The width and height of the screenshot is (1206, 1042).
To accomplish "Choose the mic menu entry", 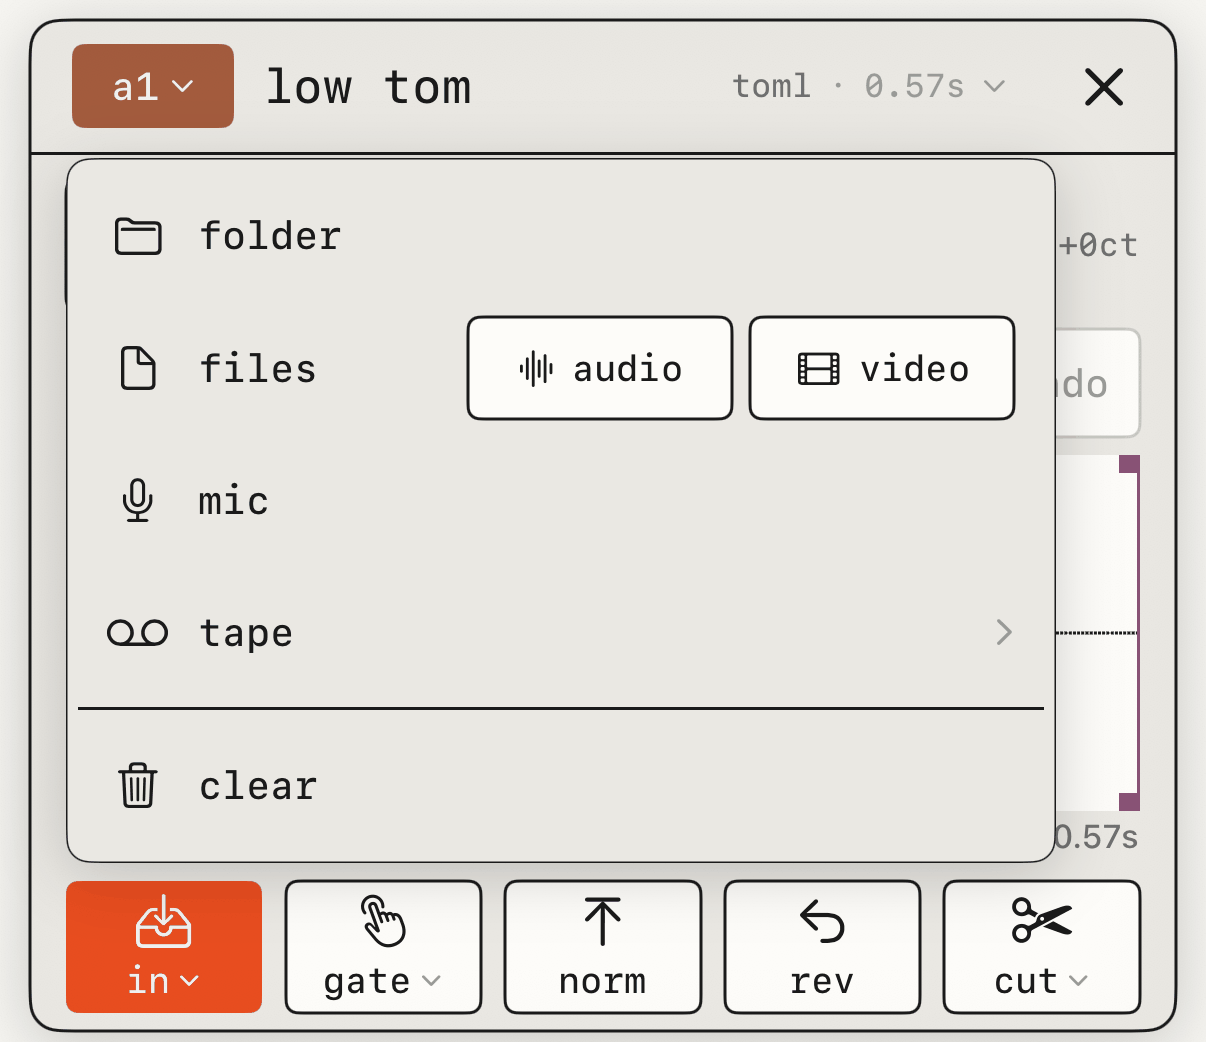I will pos(561,500).
